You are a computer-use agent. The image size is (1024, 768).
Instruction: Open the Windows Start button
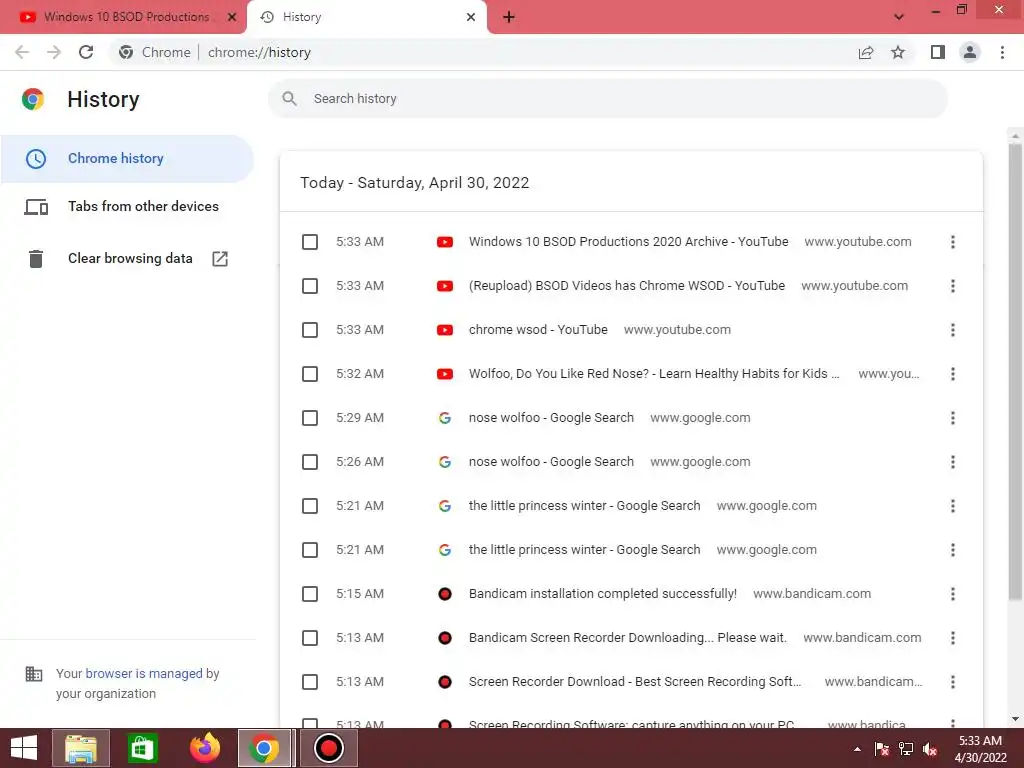tap(24, 748)
